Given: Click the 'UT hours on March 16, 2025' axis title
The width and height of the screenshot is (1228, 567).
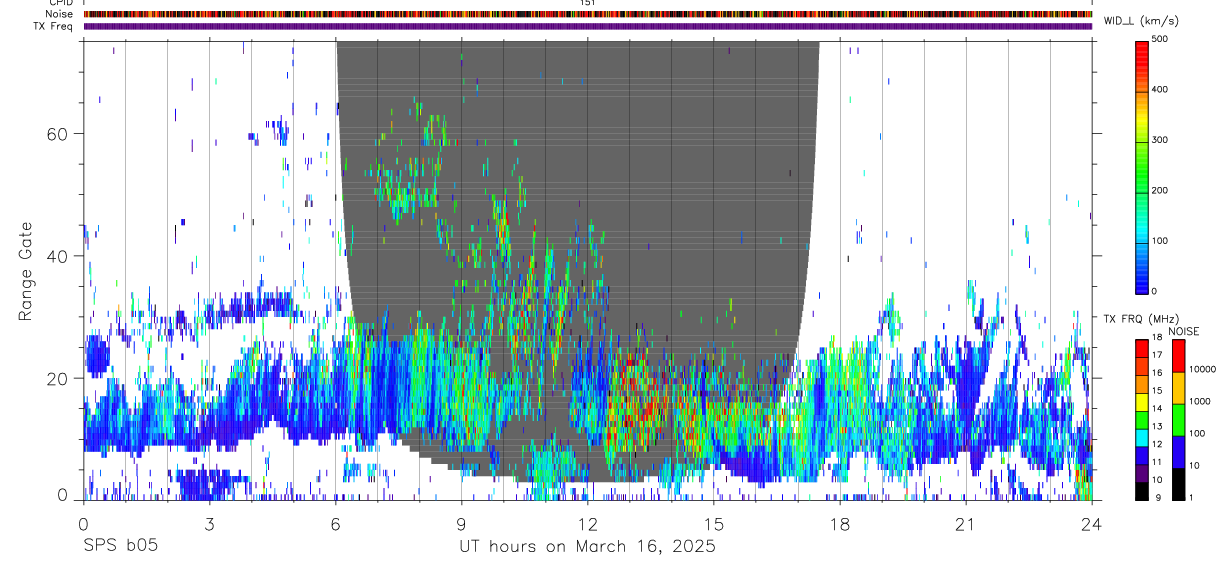Looking at the screenshot, I should click(587, 547).
